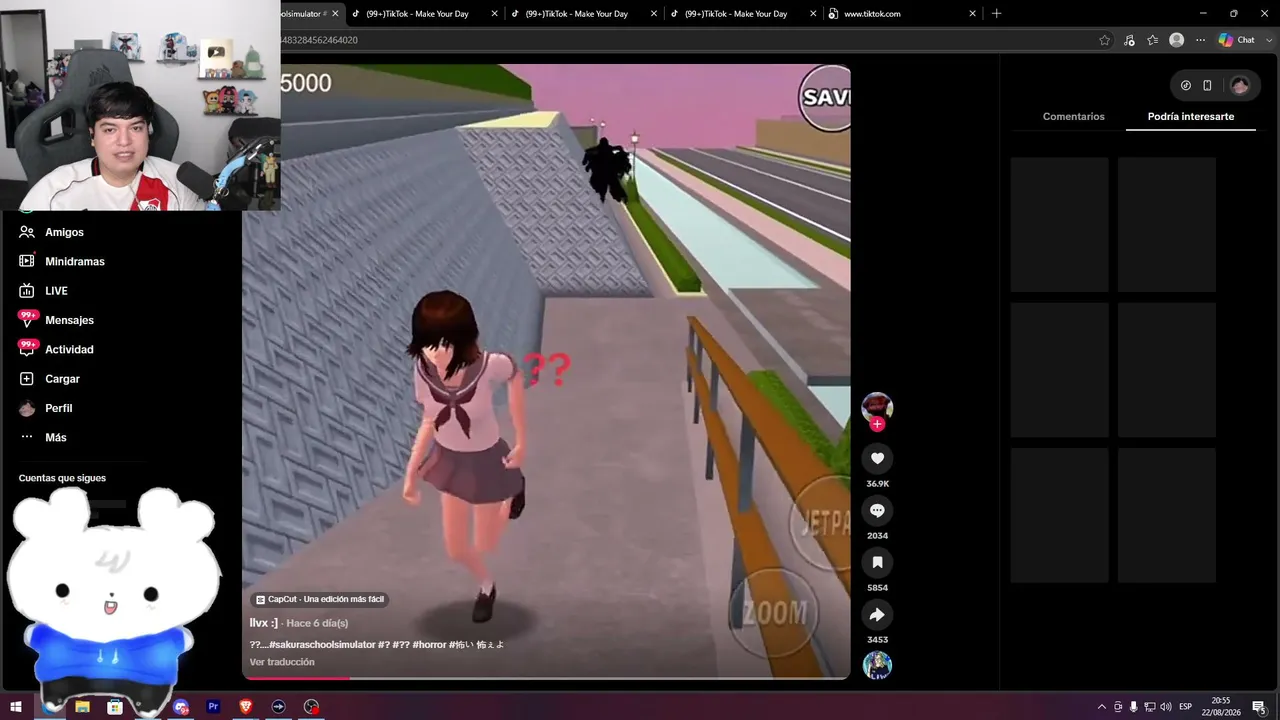Click Ver traducción under the caption

[x=282, y=662]
